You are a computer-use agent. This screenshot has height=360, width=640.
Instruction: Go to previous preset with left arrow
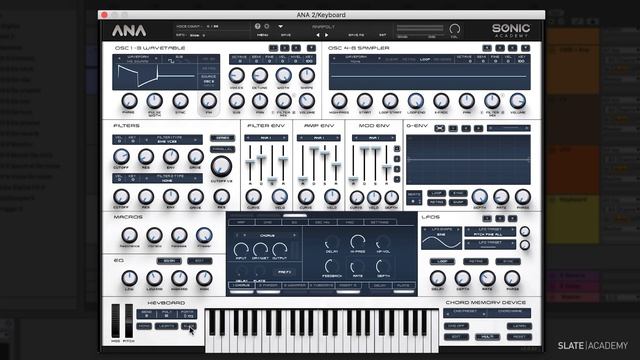point(318,35)
